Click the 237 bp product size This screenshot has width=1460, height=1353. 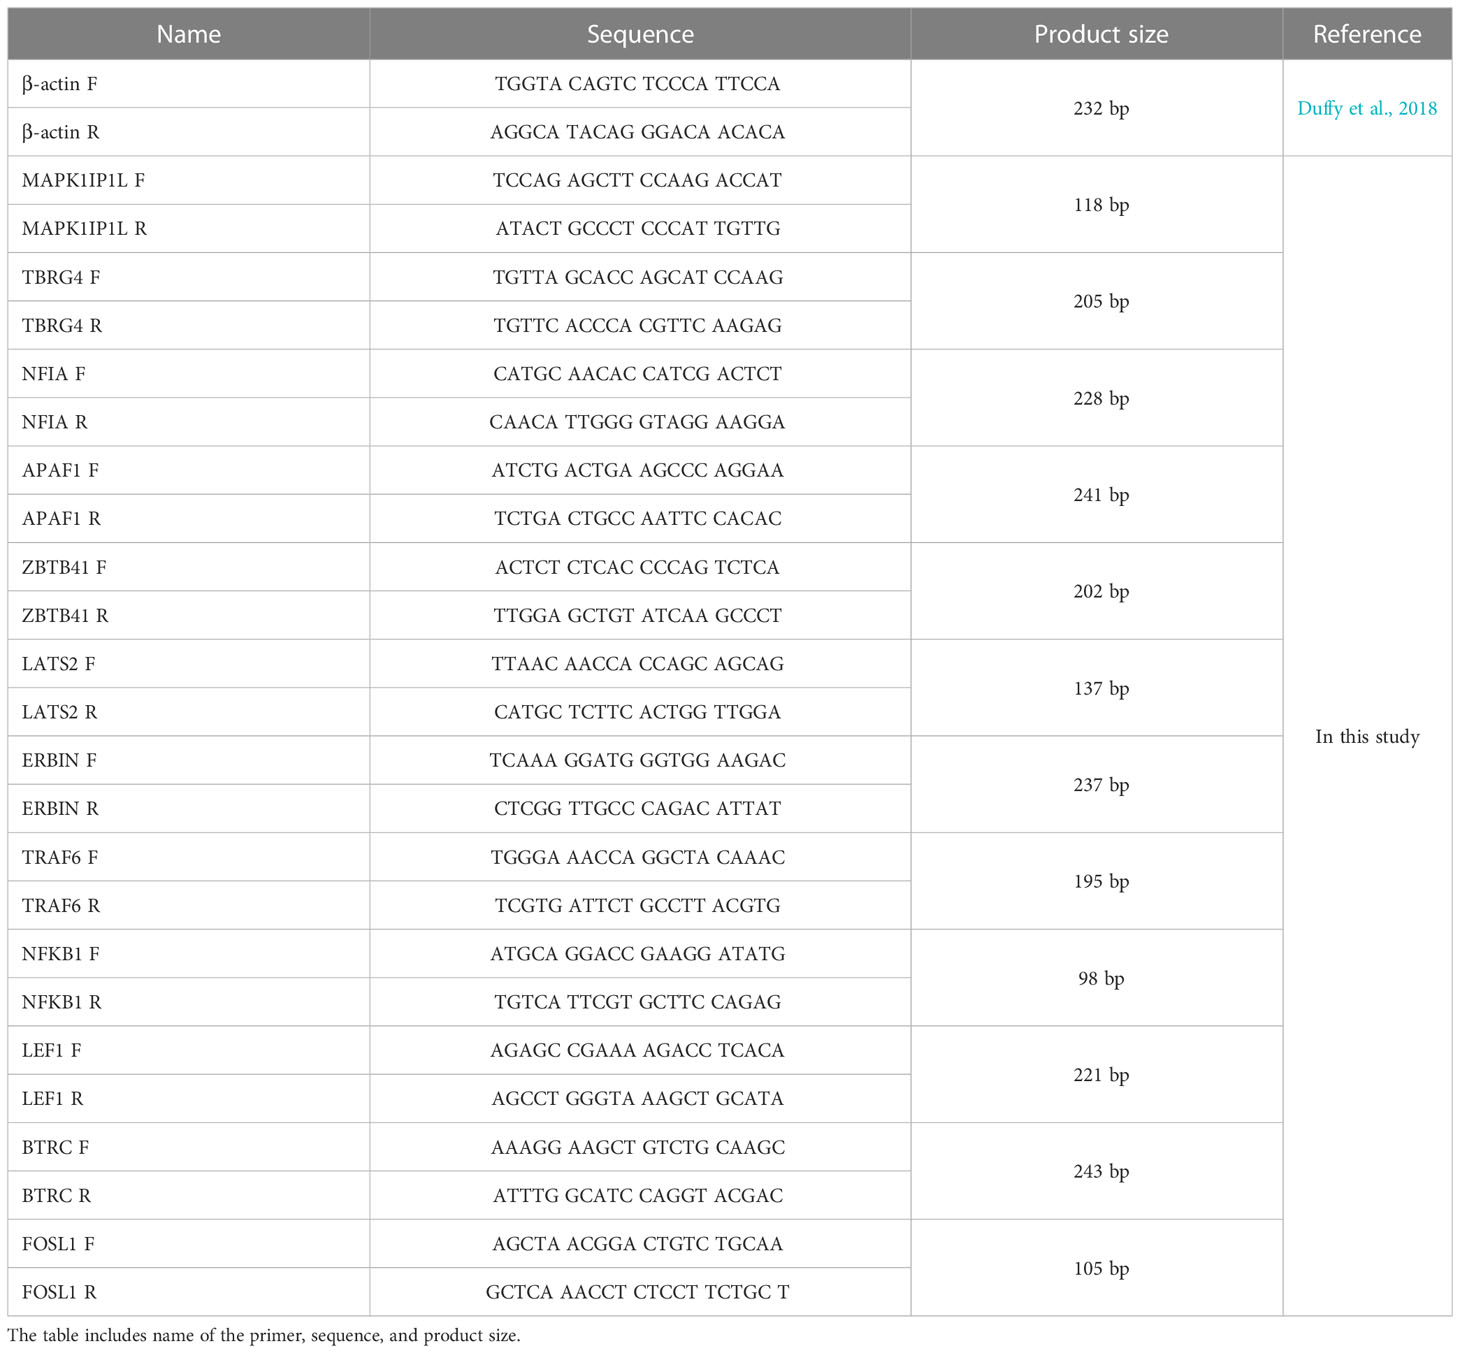1101,785
